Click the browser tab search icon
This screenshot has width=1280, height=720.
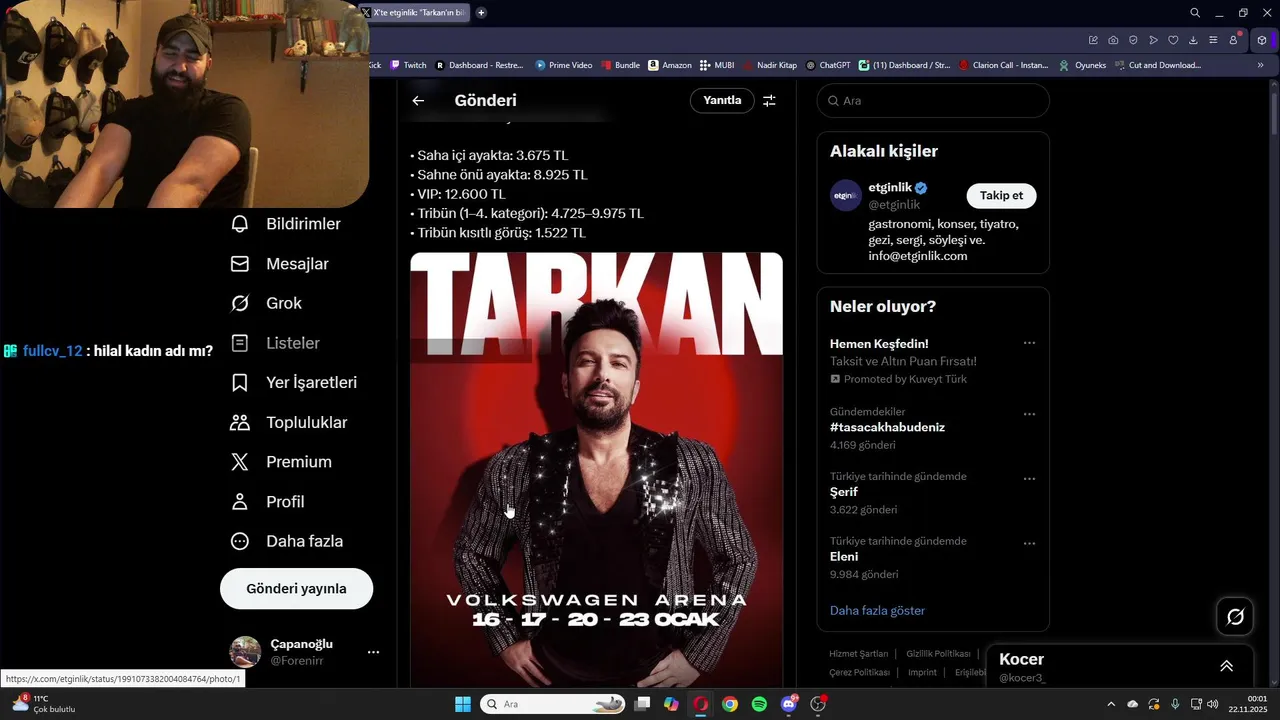(1195, 13)
